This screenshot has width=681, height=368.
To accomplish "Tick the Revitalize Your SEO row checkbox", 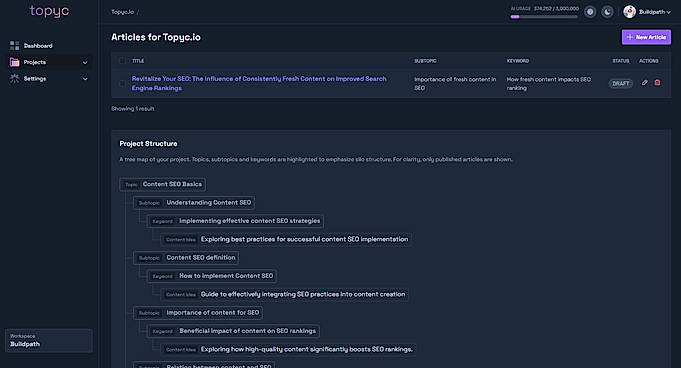I will pos(122,83).
